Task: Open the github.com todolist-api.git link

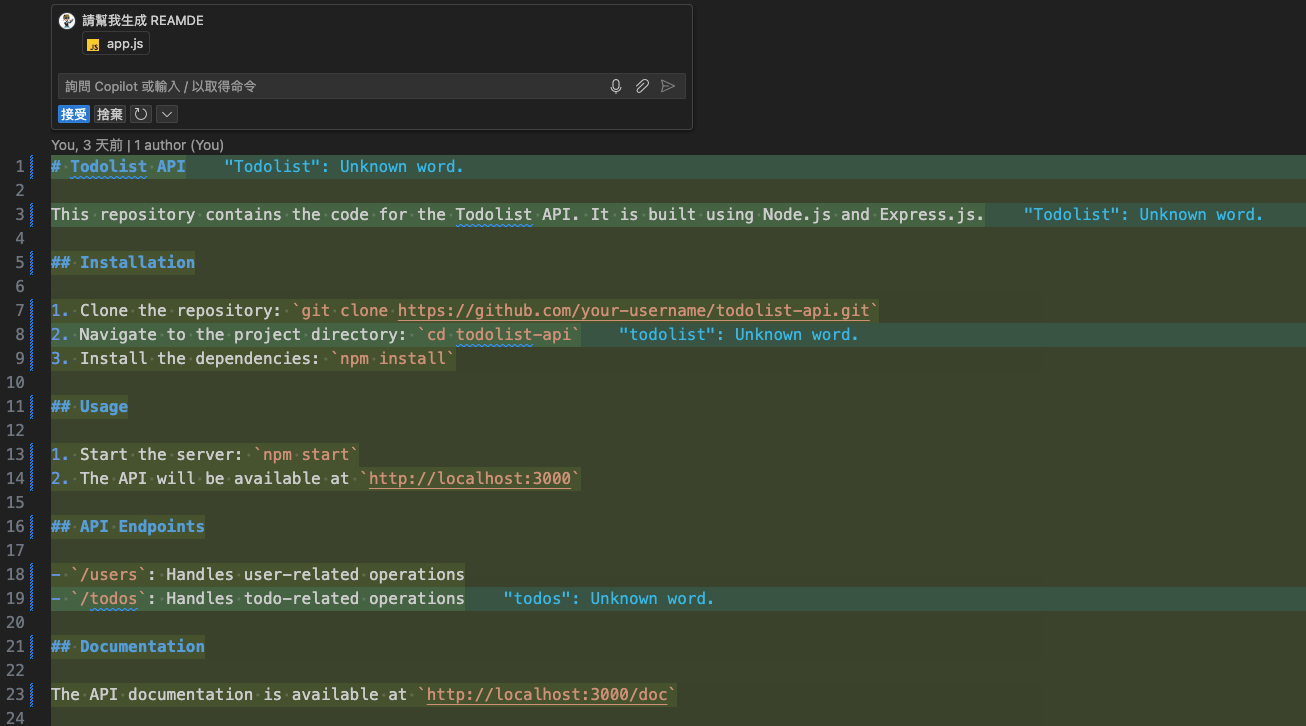Action: (x=633, y=311)
